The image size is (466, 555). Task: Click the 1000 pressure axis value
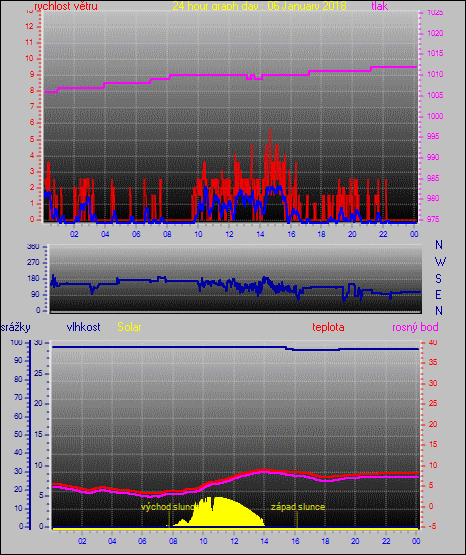[435, 116]
